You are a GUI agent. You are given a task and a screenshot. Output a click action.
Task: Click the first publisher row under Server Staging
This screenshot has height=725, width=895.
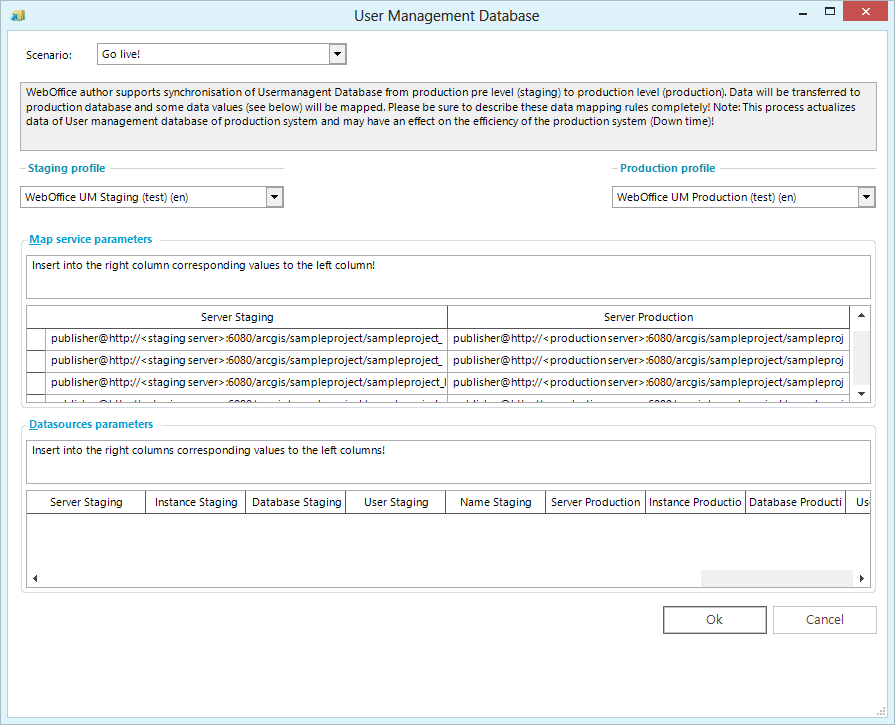tap(237, 338)
